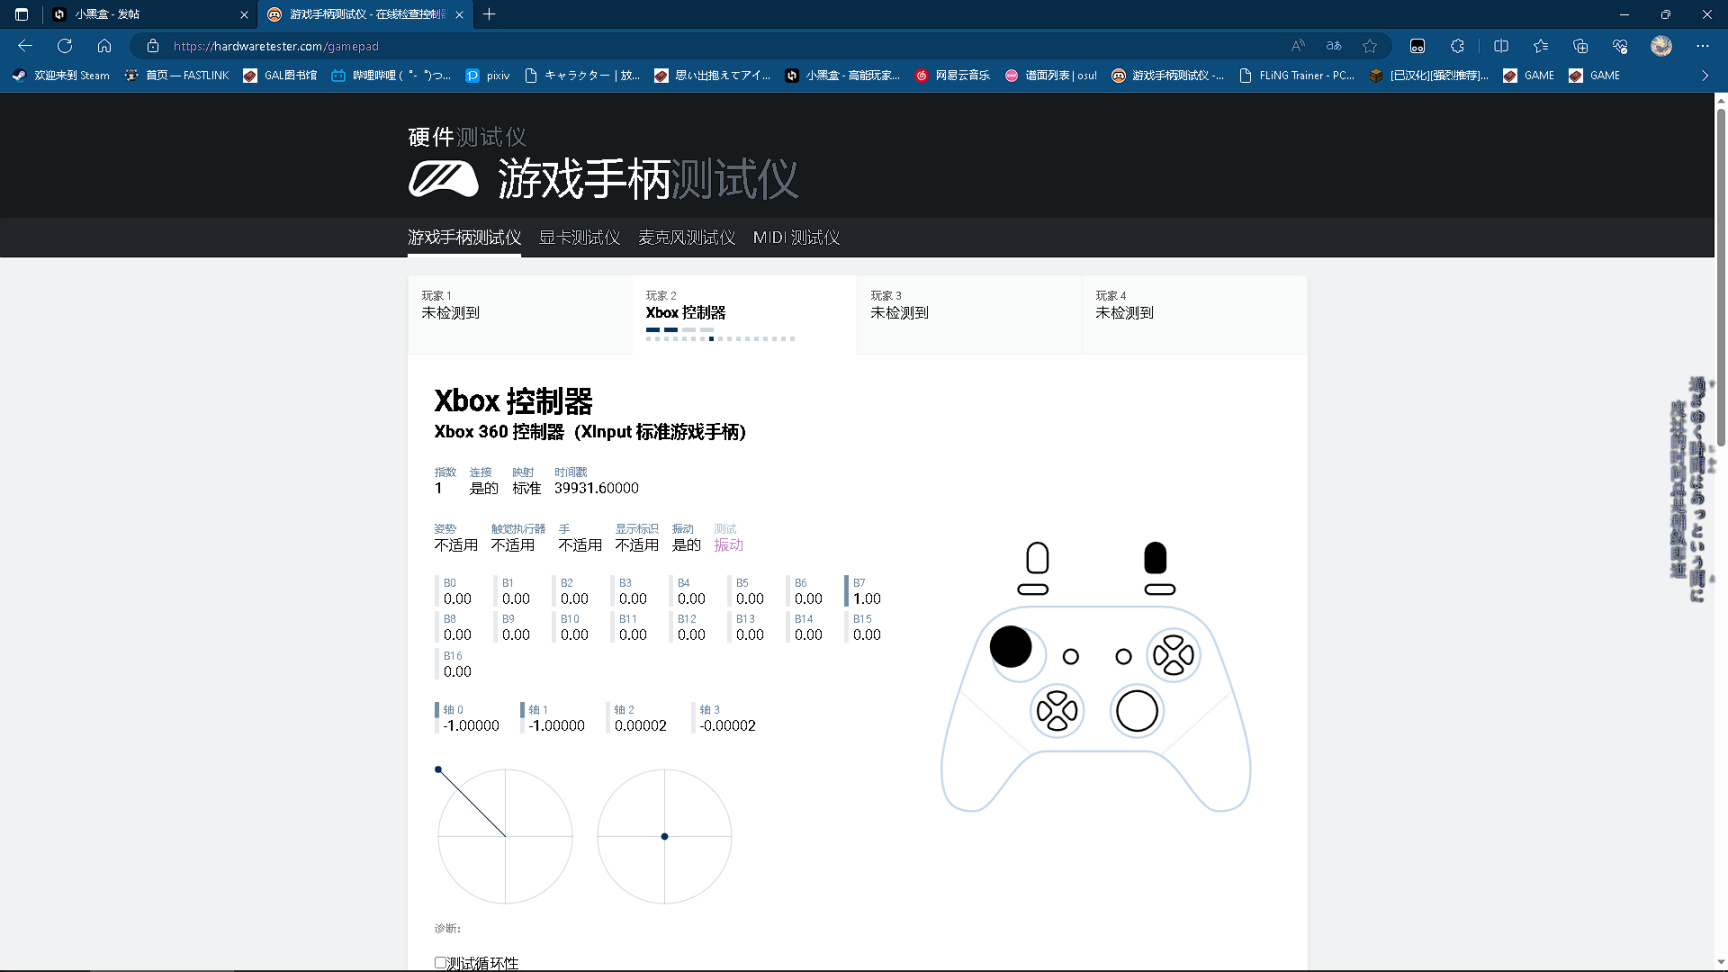
Task: Open the 思い出抱えてアイ bookmark
Action: click(712, 75)
